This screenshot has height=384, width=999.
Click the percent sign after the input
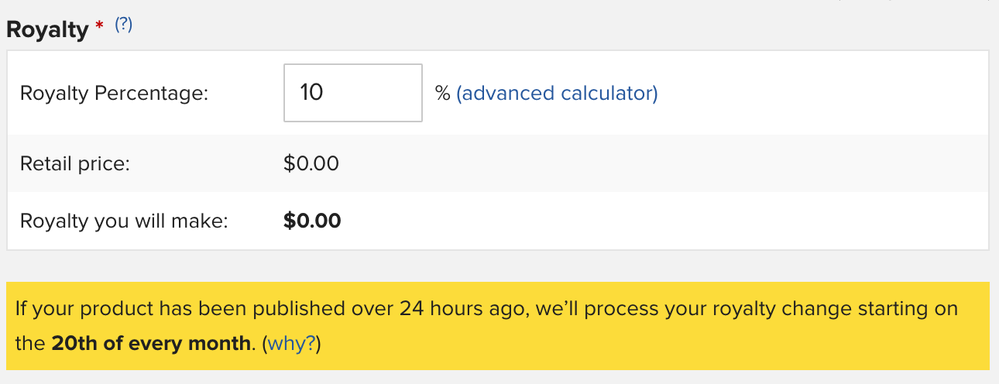click(x=443, y=94)
